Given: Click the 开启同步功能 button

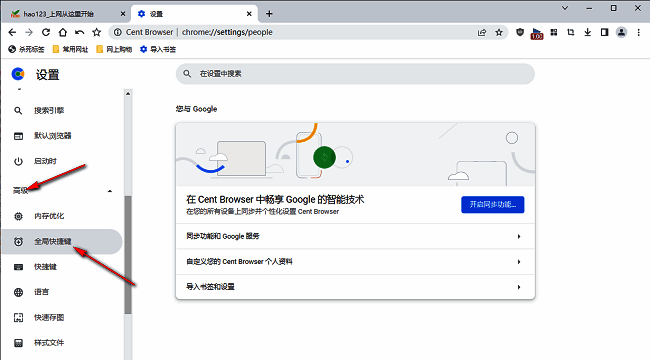Looking at the screenshot, I should click(x=492, y=205).
